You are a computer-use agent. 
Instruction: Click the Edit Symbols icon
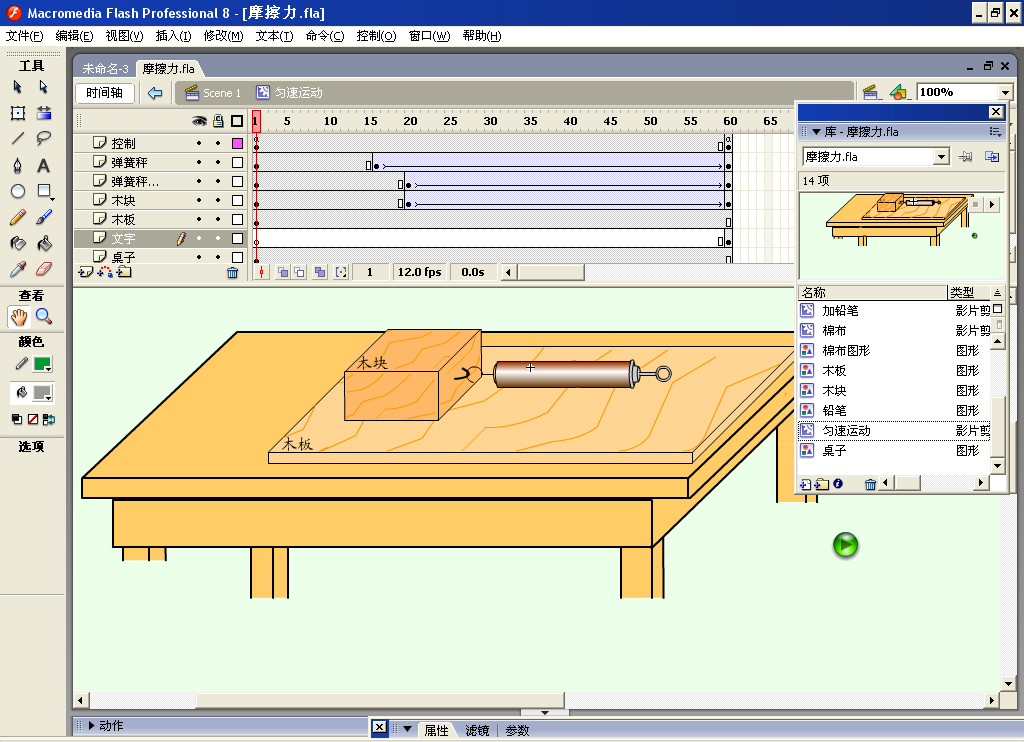point(899,93)
